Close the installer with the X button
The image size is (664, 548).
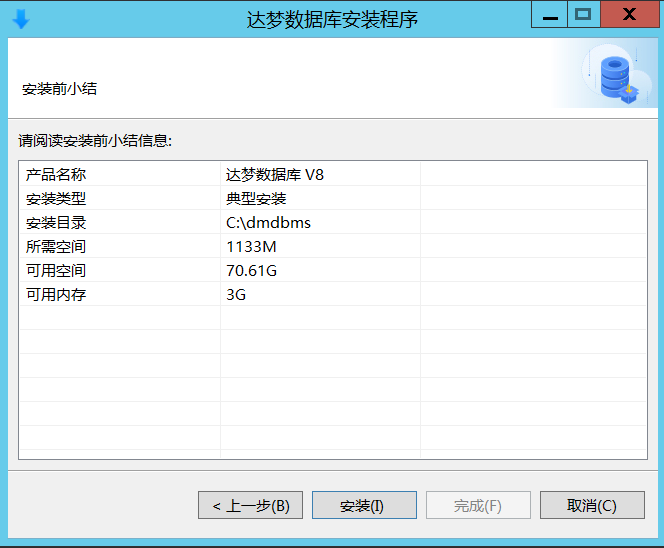(630, 14)
